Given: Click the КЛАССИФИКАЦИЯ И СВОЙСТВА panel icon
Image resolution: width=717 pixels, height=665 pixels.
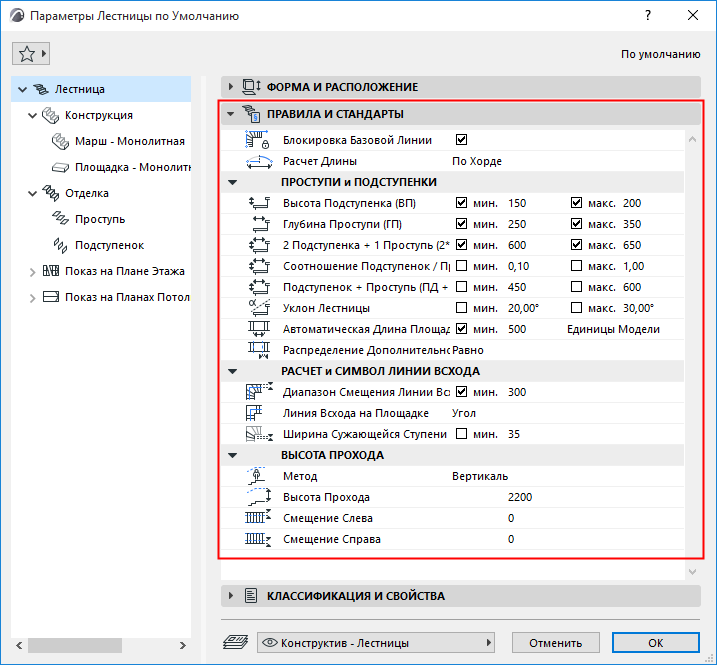Looking at the screenshot, I should pyautogui.click(x=251, y=595).
